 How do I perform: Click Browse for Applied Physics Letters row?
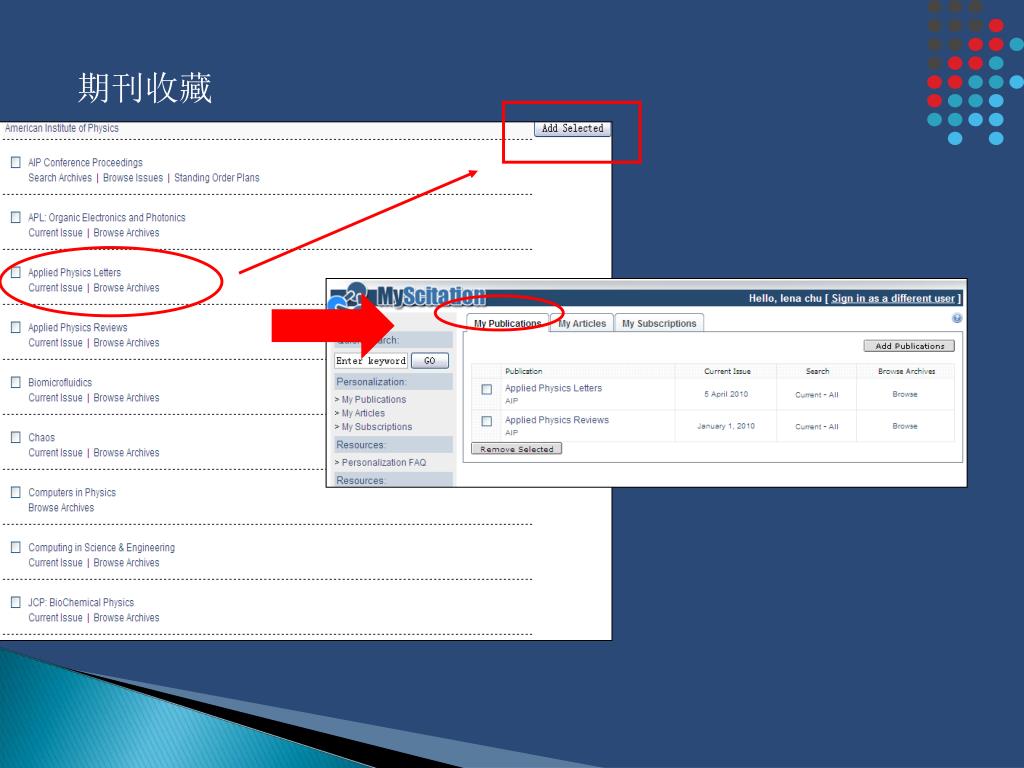pos(905,394)
